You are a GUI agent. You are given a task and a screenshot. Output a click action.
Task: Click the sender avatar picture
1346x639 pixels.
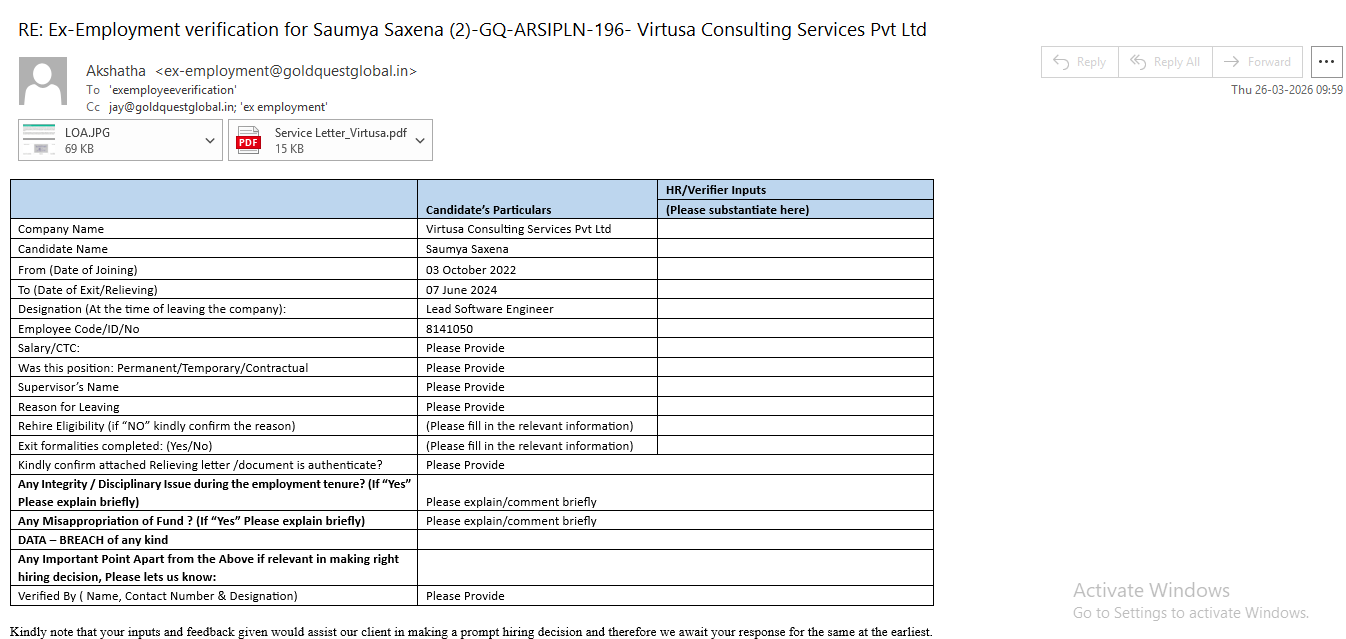tap(43, 81)
